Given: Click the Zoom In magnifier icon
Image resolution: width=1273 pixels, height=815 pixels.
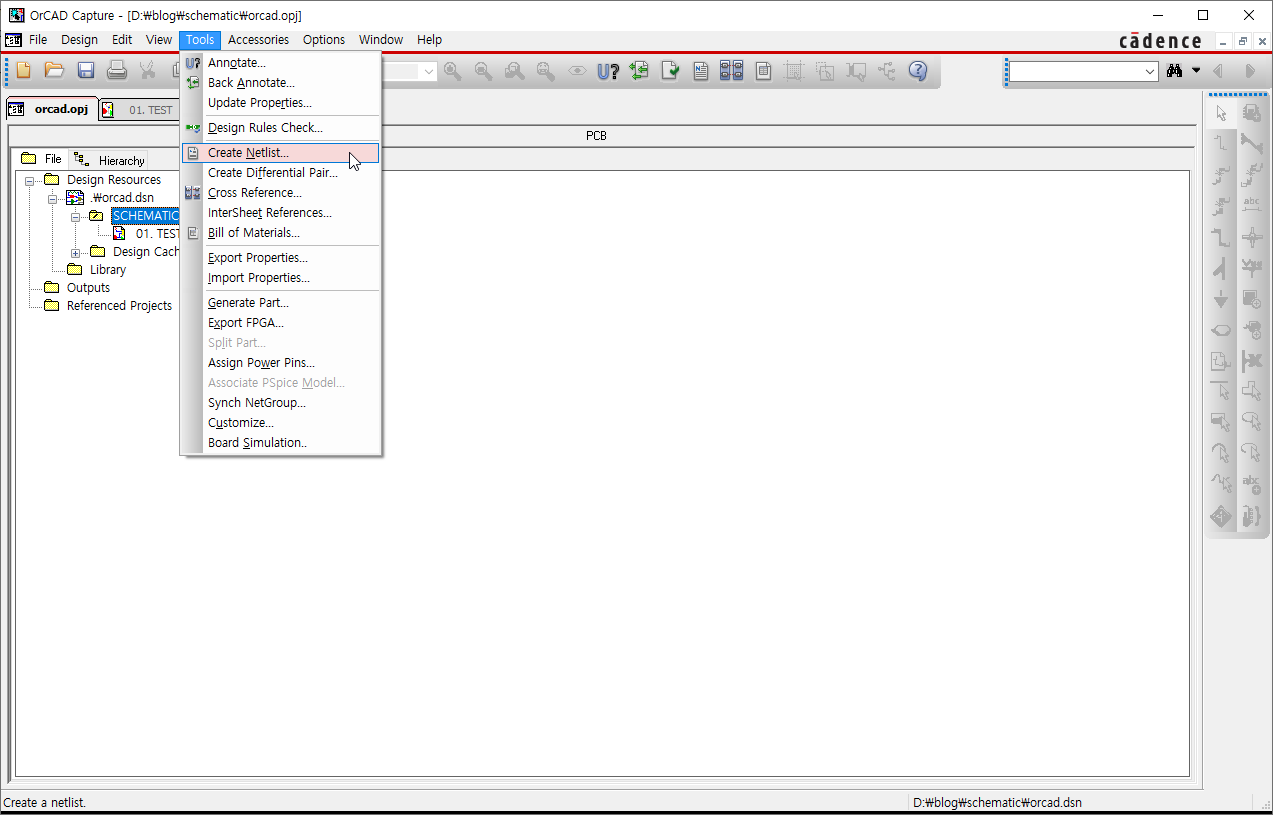Looking at the screenshot, I should [453, 71].
